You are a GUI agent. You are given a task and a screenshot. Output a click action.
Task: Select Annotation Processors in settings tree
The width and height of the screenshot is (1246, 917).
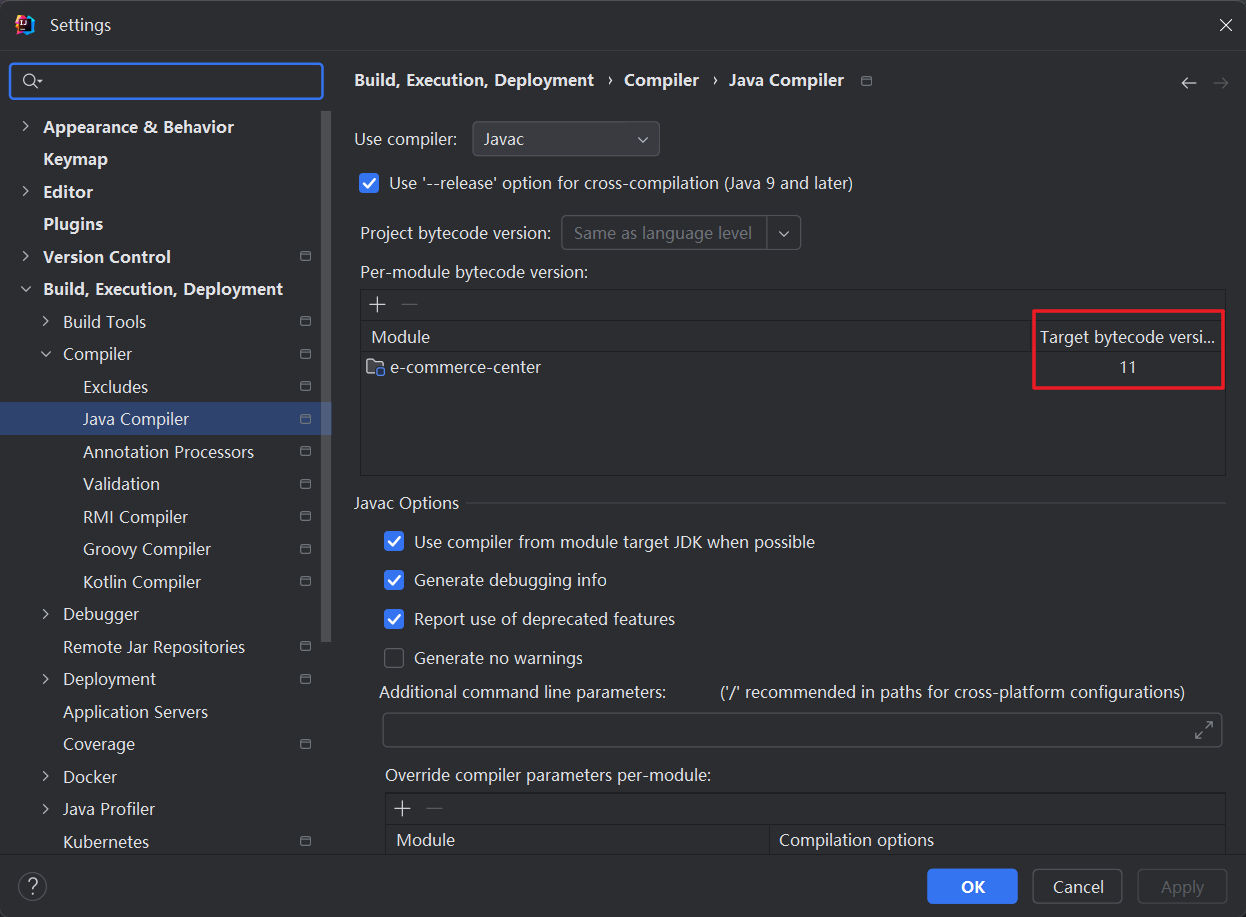point(168,452)
